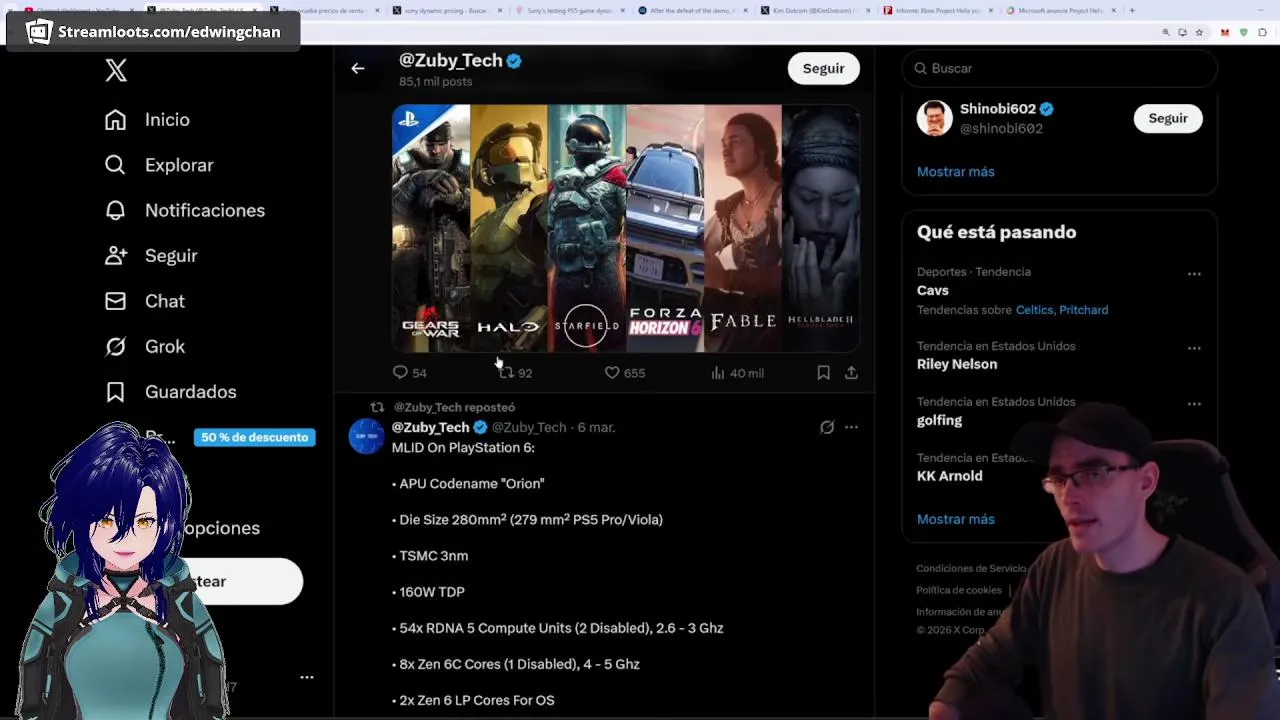This screenshot has width=1280, height=720.
Task: Click the Chat envelope icon
Action: [116, 301]
